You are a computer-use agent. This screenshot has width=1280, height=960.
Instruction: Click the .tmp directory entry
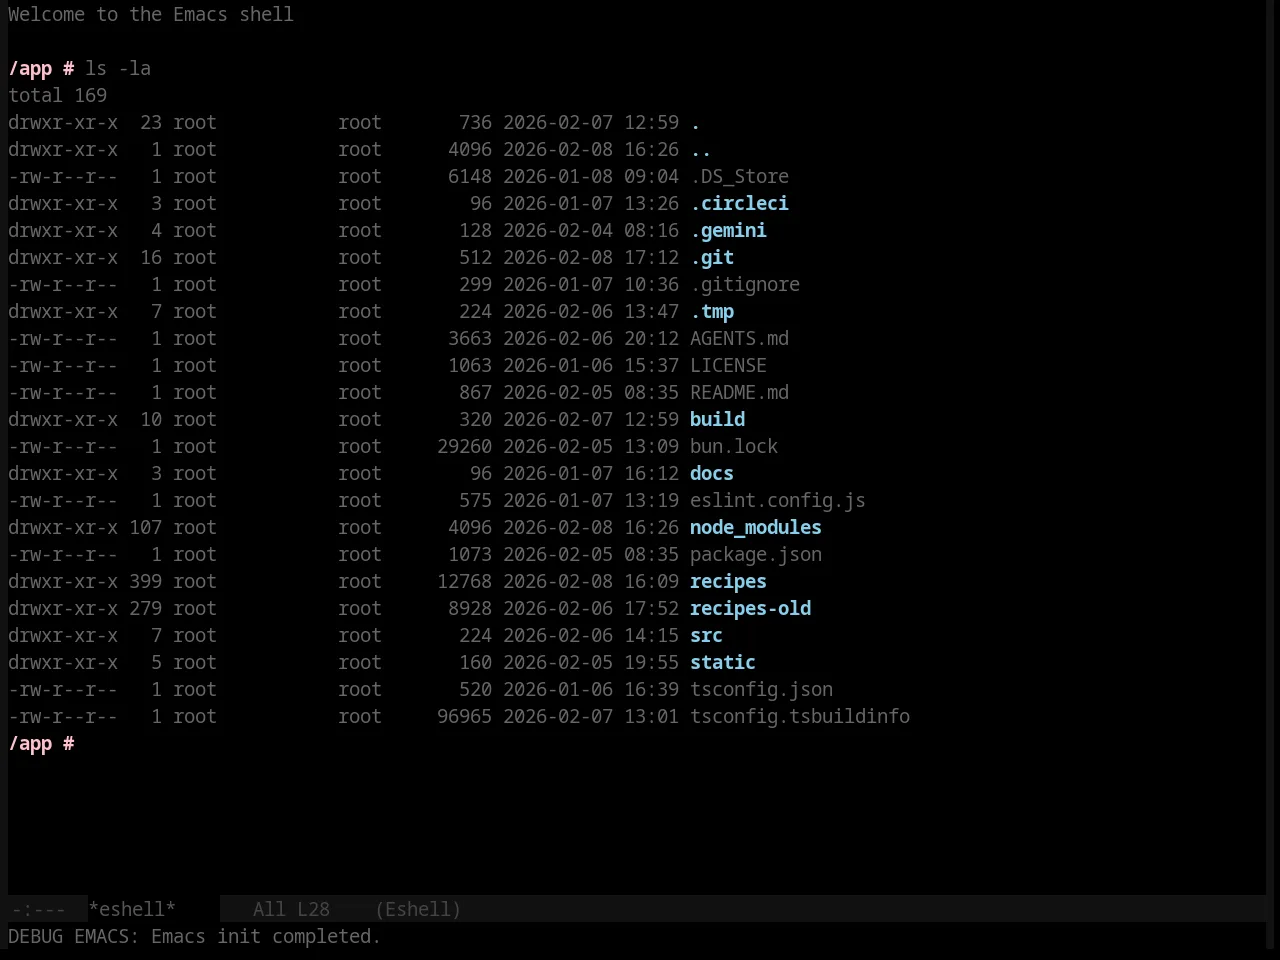click(x=712, y=311)
